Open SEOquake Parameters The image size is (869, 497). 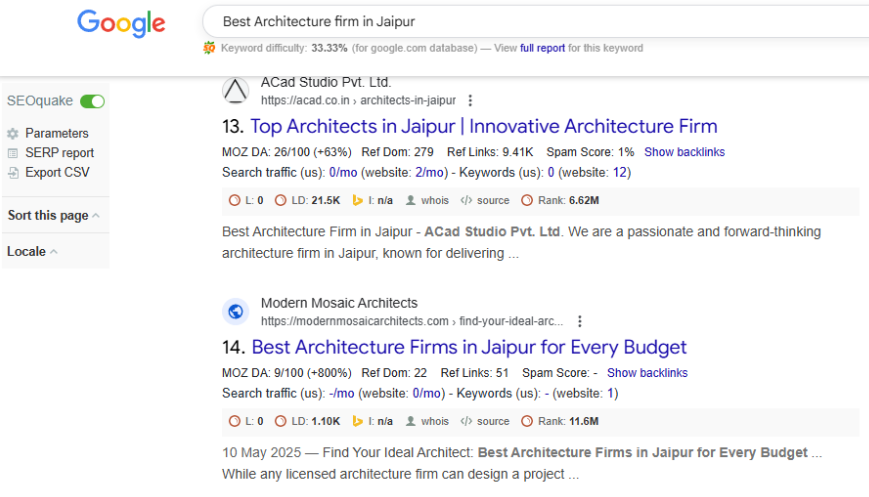[57, 134]
